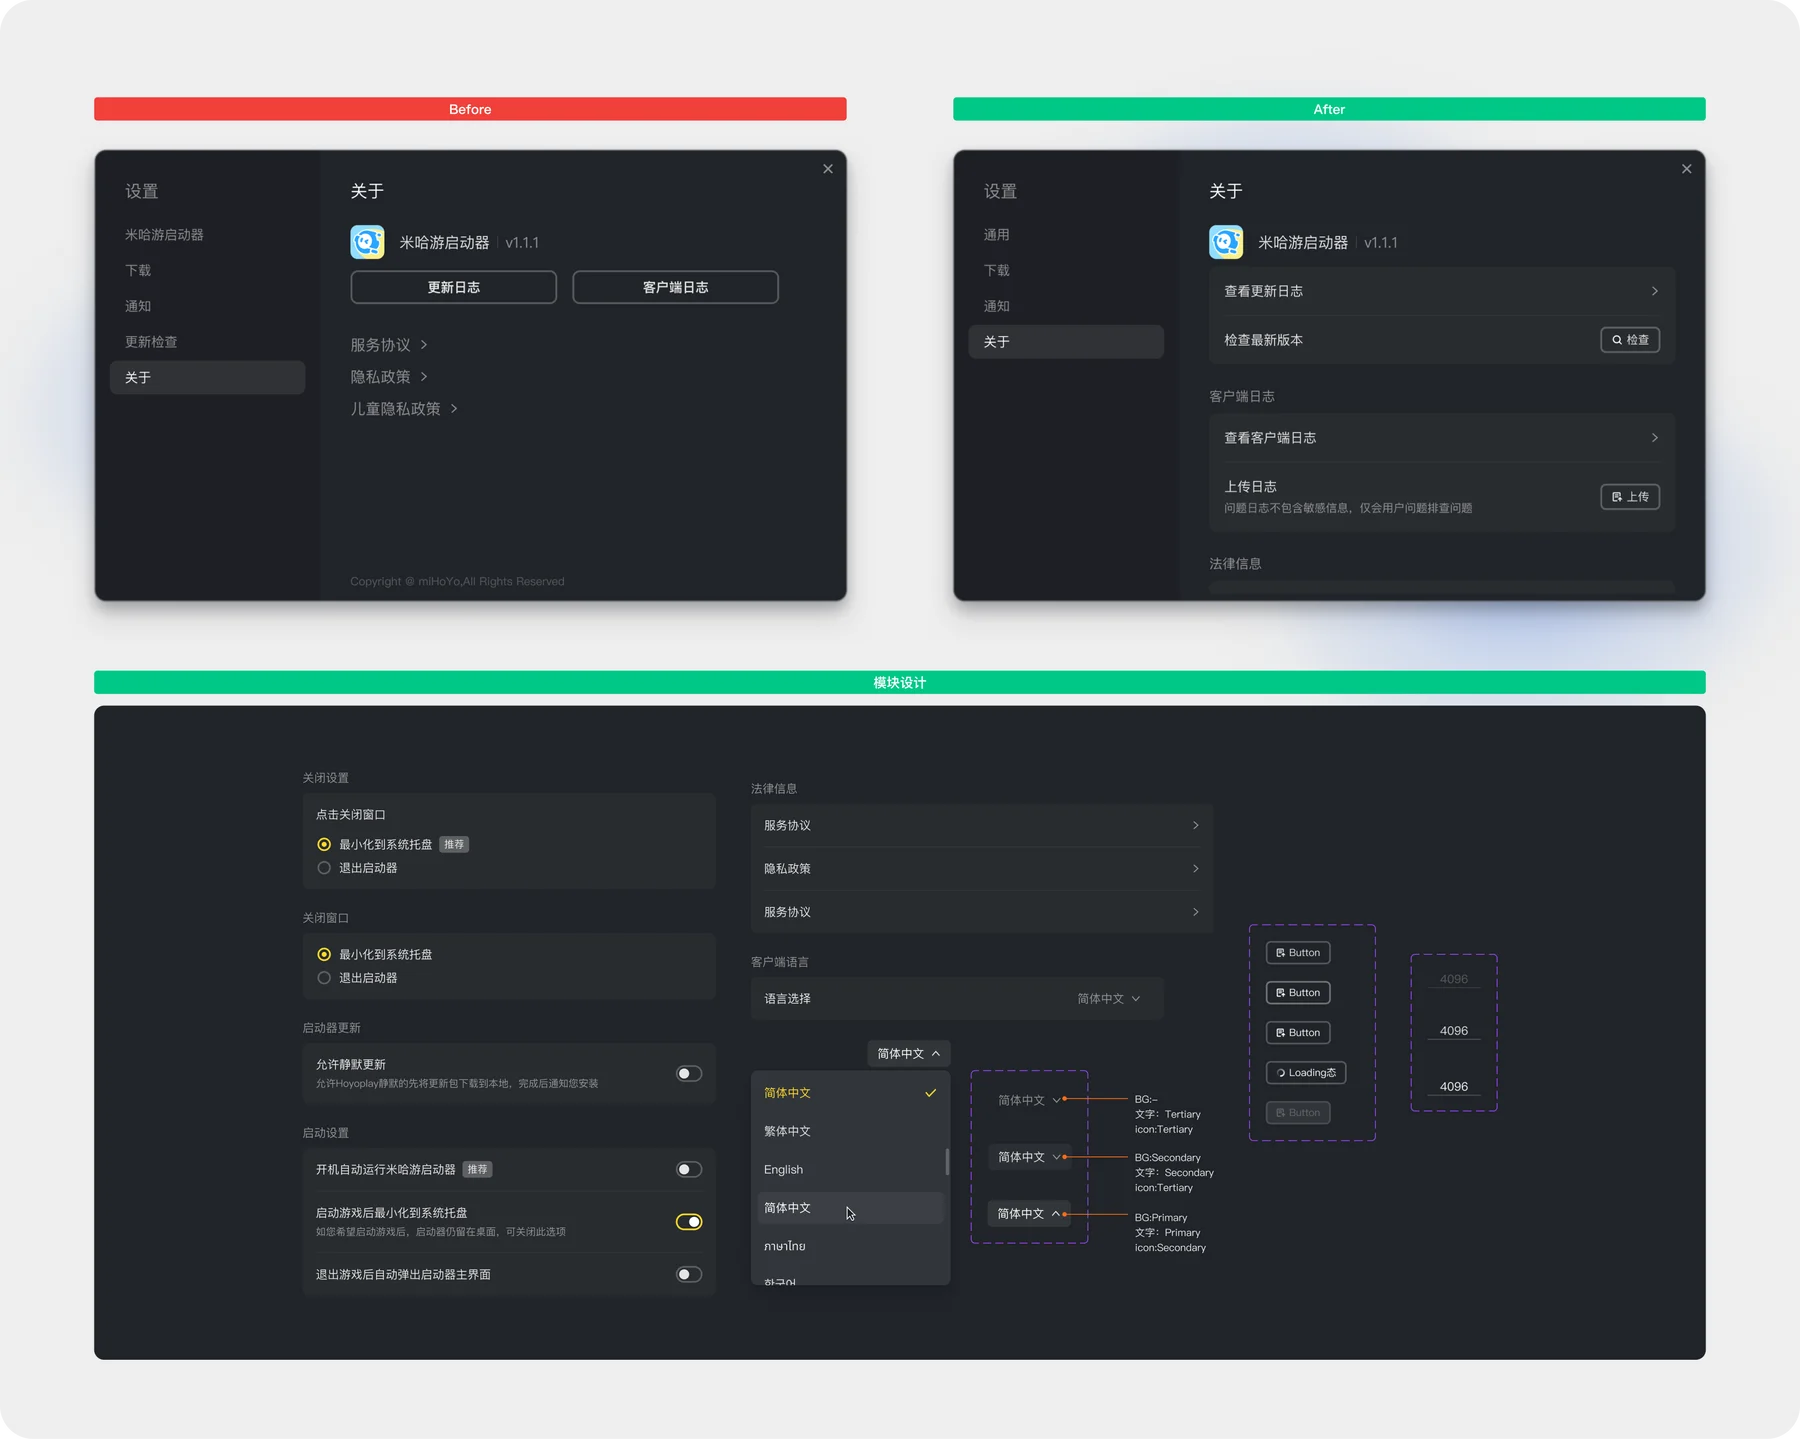Toggle 退出游戏后自动弹出启动器主界面 switch
Screen dimensions: 1800x1439
click(x=689, y=1274)
